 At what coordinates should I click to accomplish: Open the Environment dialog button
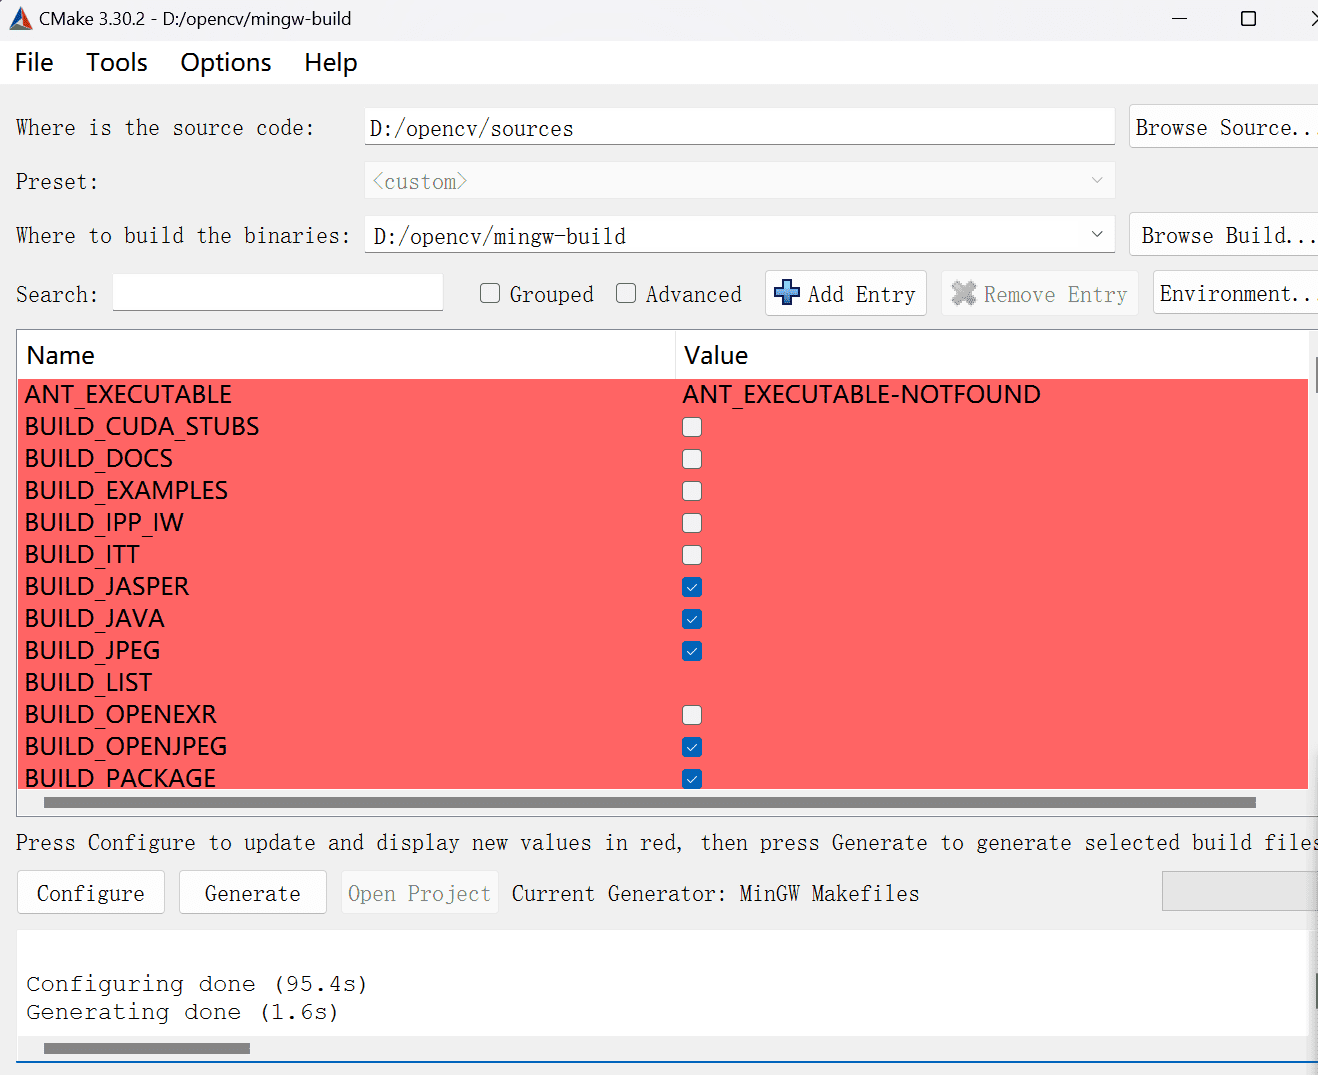click(x=1235, y=293)
